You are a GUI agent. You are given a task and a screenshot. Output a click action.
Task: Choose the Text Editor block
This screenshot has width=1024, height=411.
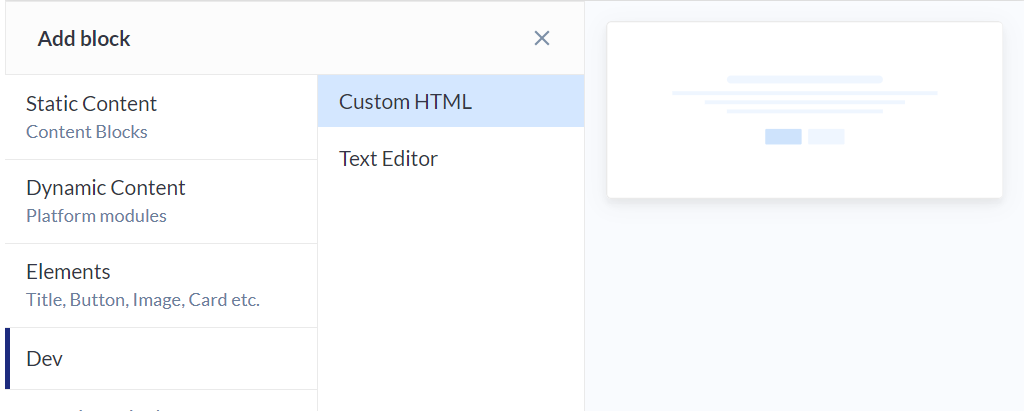pos(450,158)
